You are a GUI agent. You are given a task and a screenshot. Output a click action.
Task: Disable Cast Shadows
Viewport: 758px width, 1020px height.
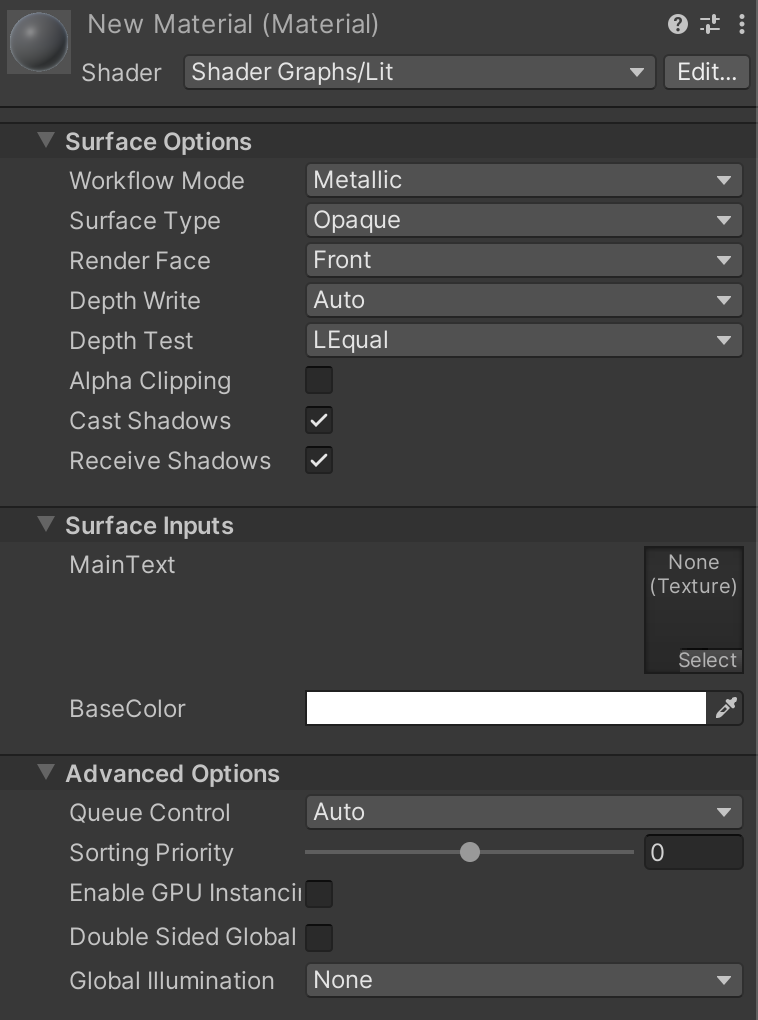click(318, 420)
